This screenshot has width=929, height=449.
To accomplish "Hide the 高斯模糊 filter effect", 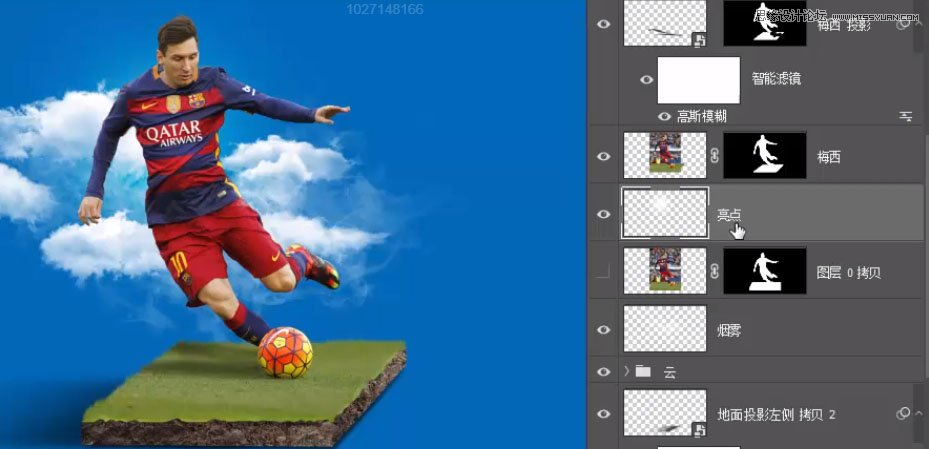I will 665,117.
